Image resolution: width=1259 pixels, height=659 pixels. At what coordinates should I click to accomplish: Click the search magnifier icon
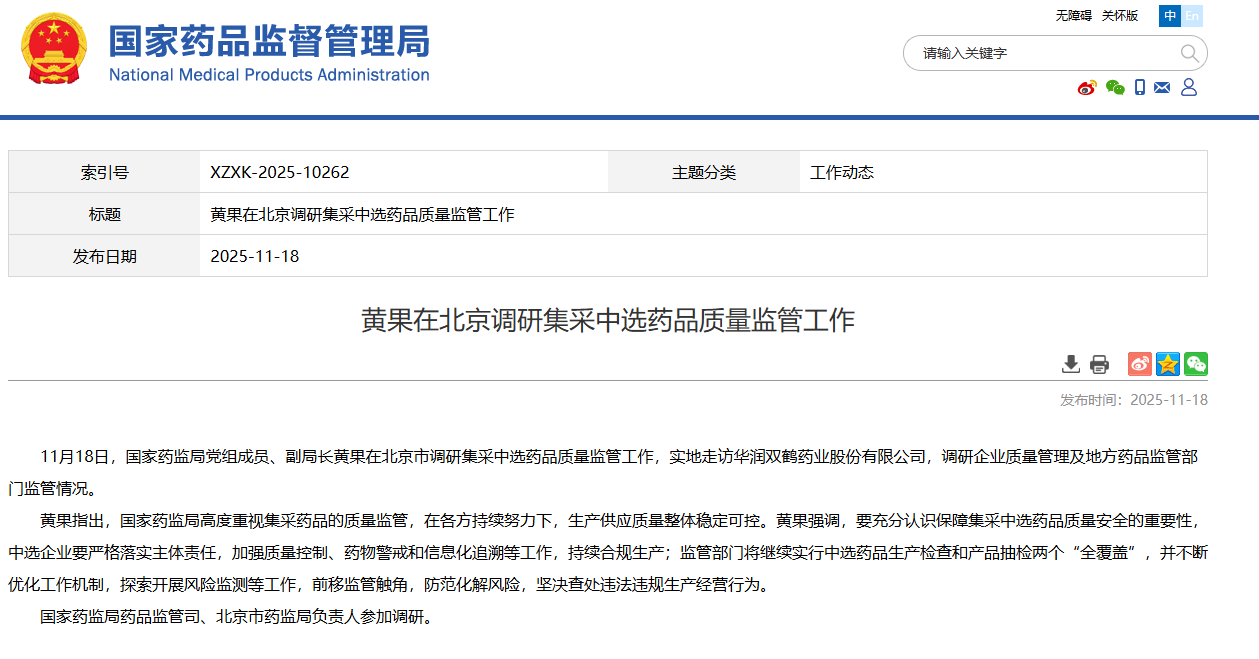coord(1189,53)
